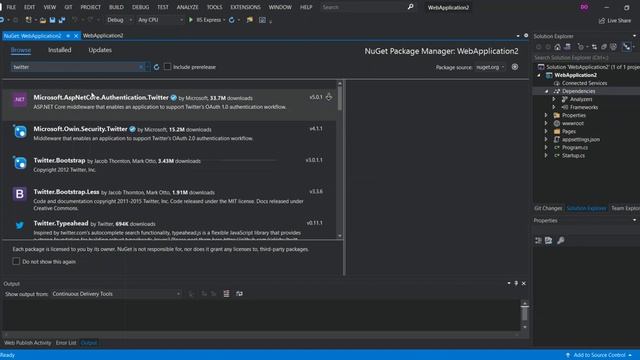Select Connected Services in Solution Explorer
Image resolution: width=640 pixels, height=360 pixels.
pos(584,83)
